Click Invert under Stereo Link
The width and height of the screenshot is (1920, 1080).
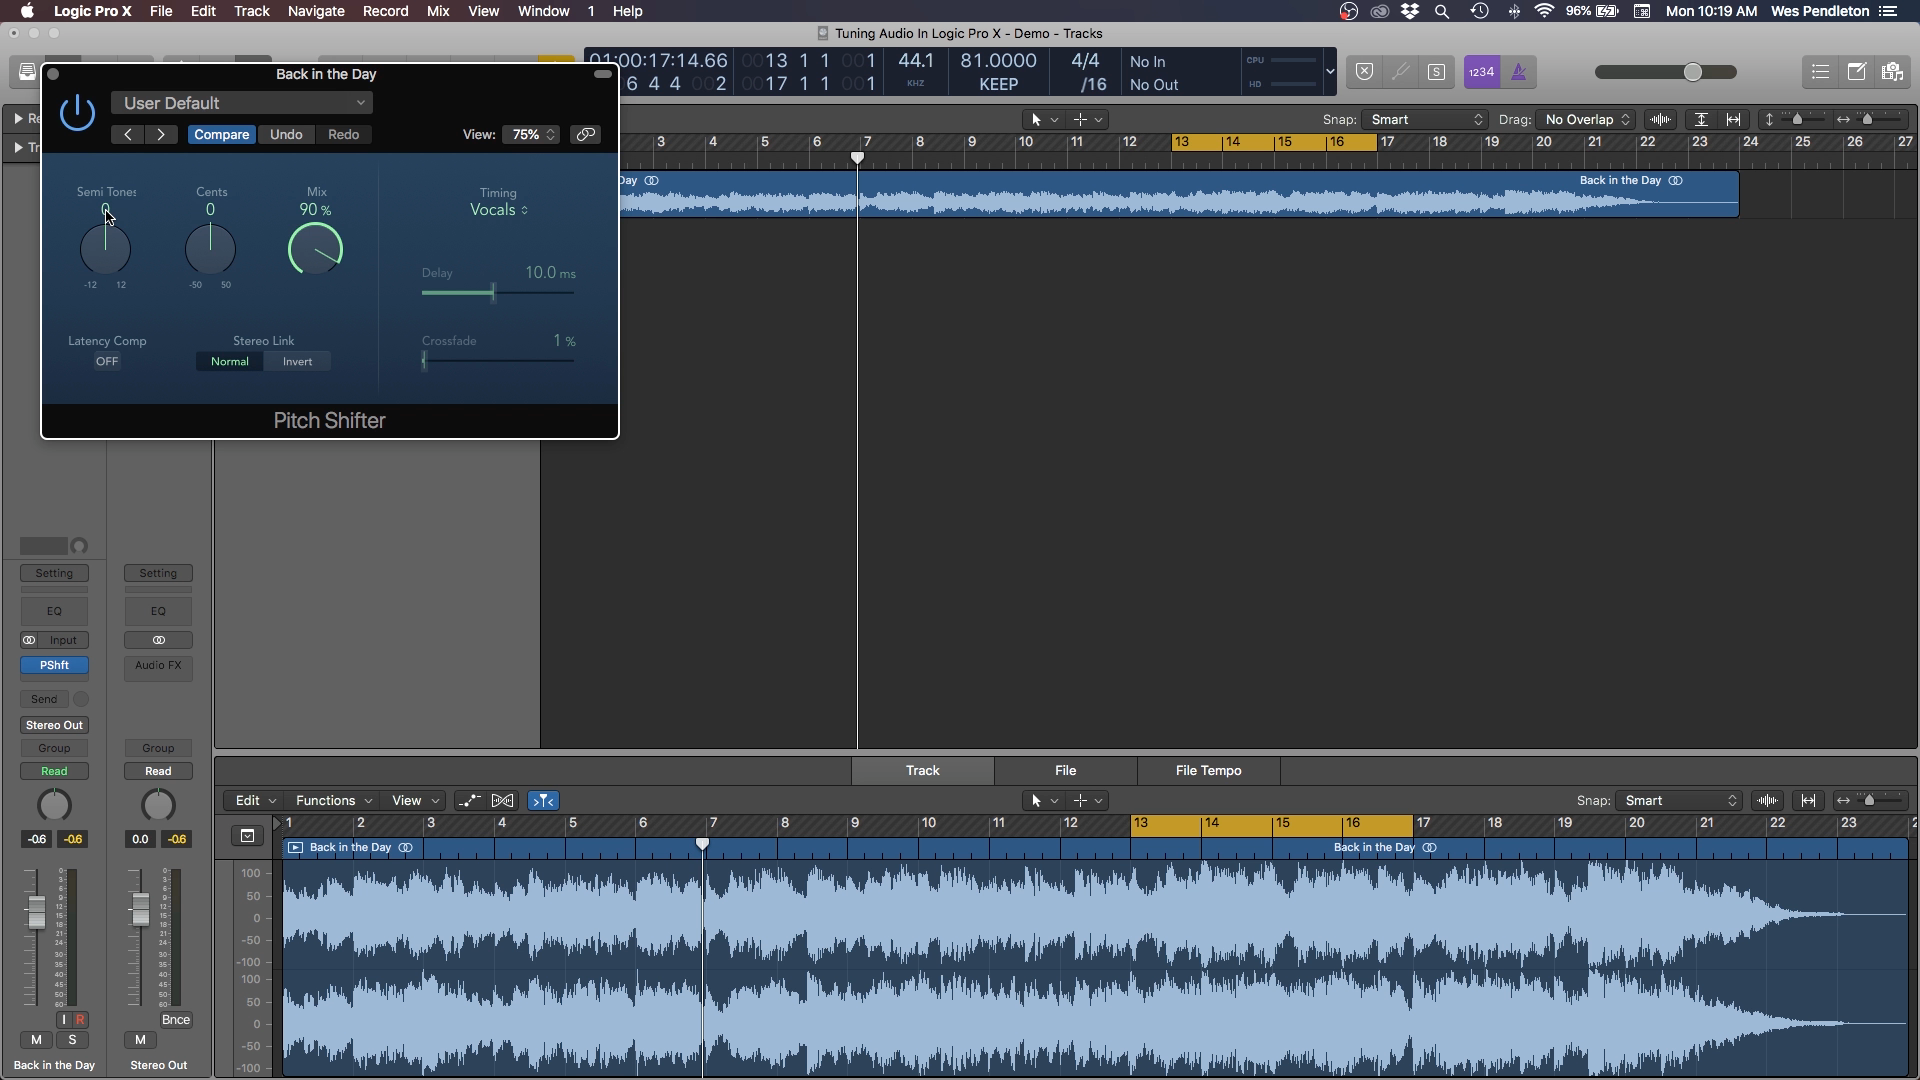pyautogui.click(x=296, y=361)
